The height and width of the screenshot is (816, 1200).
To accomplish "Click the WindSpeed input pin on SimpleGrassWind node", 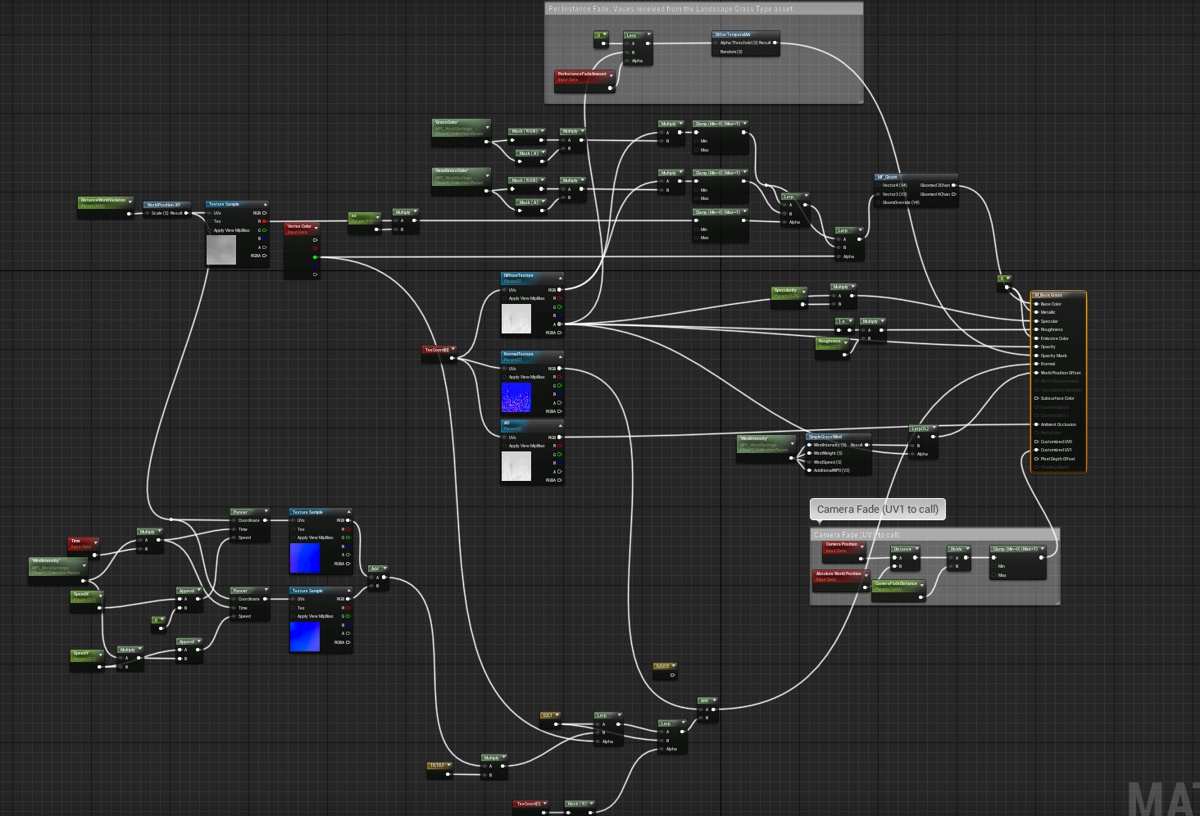I will (811, 462).
